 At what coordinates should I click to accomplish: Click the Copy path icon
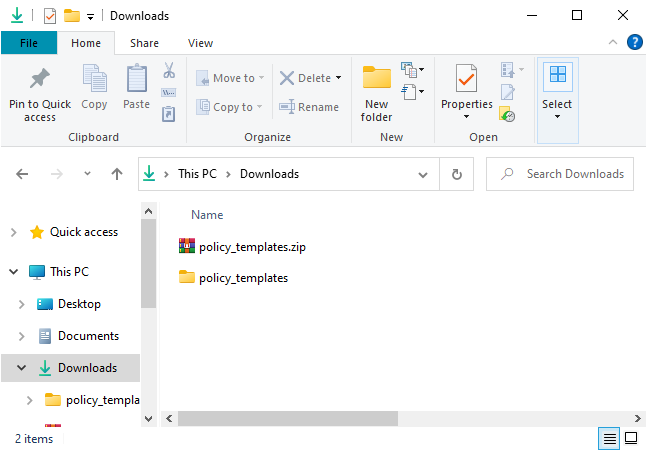coord(169,92)
